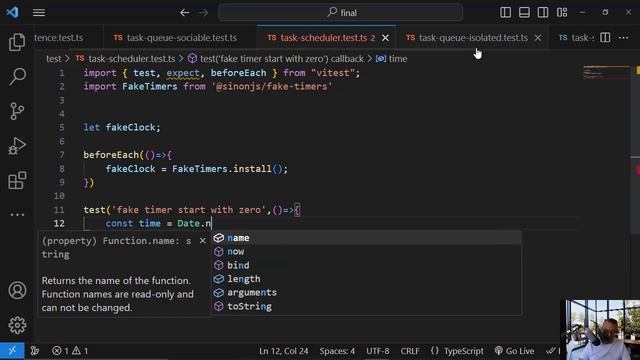The height and width of the screenshot is (360, 640).
Task: Click the VS Code logo icon
Action: (x=12, y=12)
